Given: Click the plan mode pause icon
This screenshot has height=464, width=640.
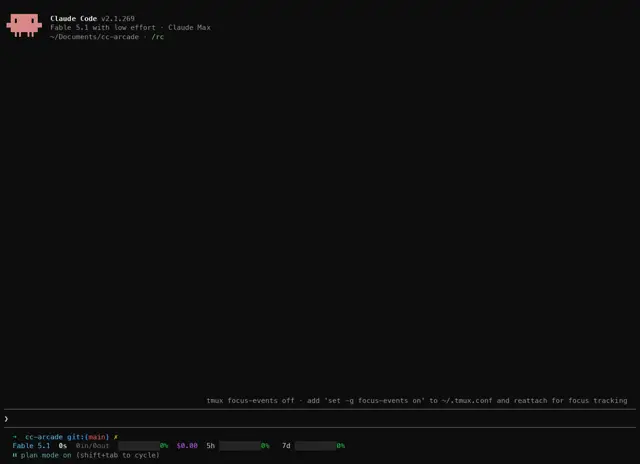Looking at the screenshot, I should pyautogui.click(x=15, y=455).
